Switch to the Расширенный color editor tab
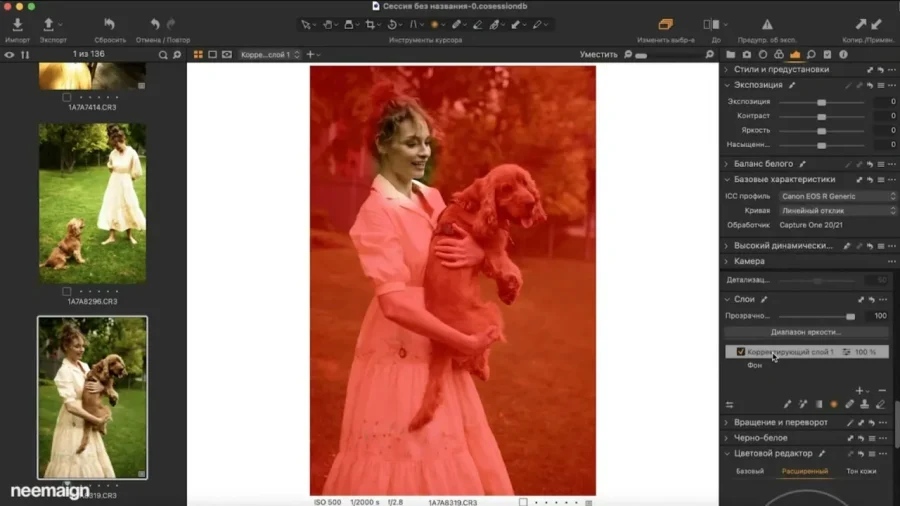Image resolution: width=900 pixels, height=506 pixels. (805, 471)
